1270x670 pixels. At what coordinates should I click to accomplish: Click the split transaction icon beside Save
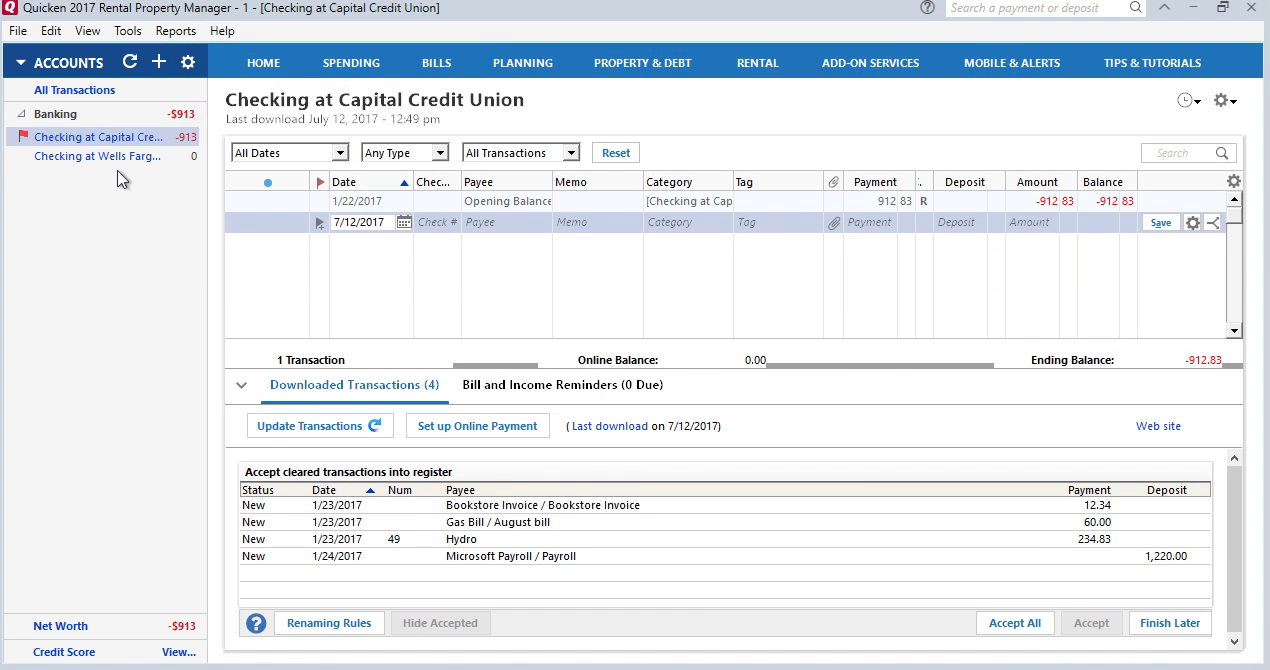click(1212, 223)
